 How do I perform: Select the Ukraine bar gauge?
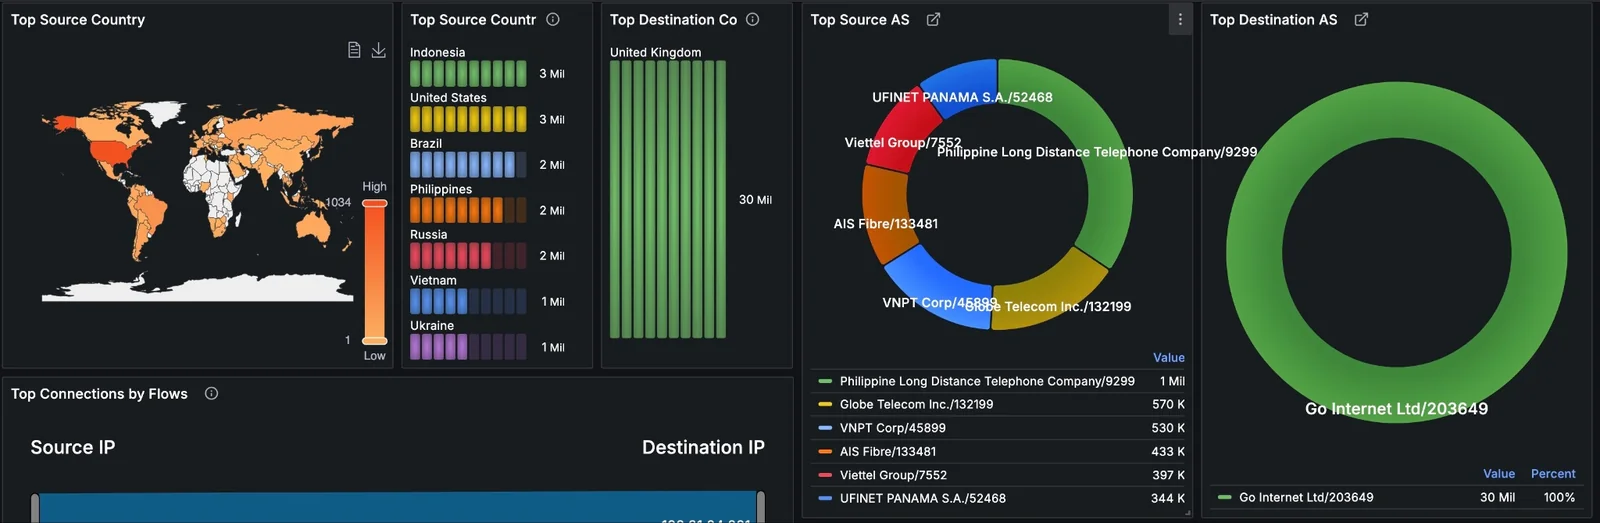pos(468,347)
